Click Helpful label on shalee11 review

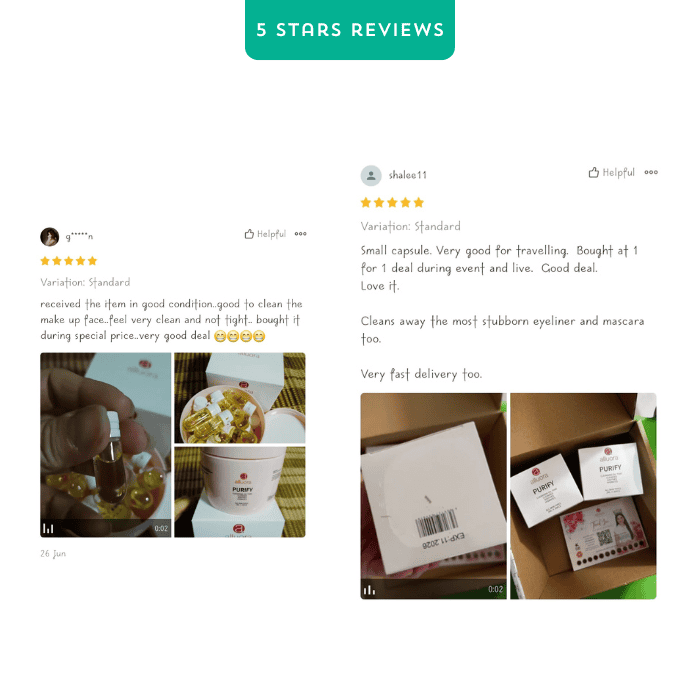pyautogui.click(x=618, y=172)
